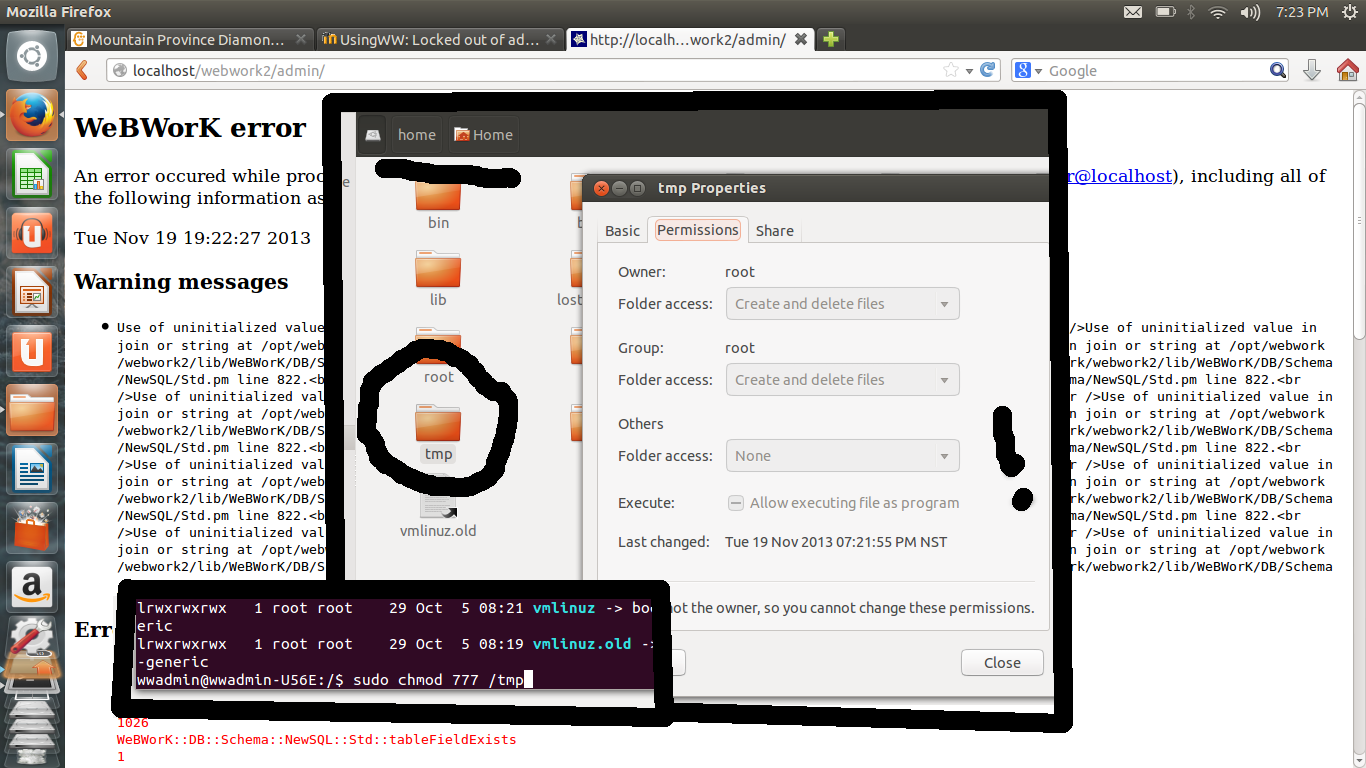The width and height of the screenshot is (1366, 768).
Task: Select the localhost webwork2 admin tab
Action: pos(690,40)
